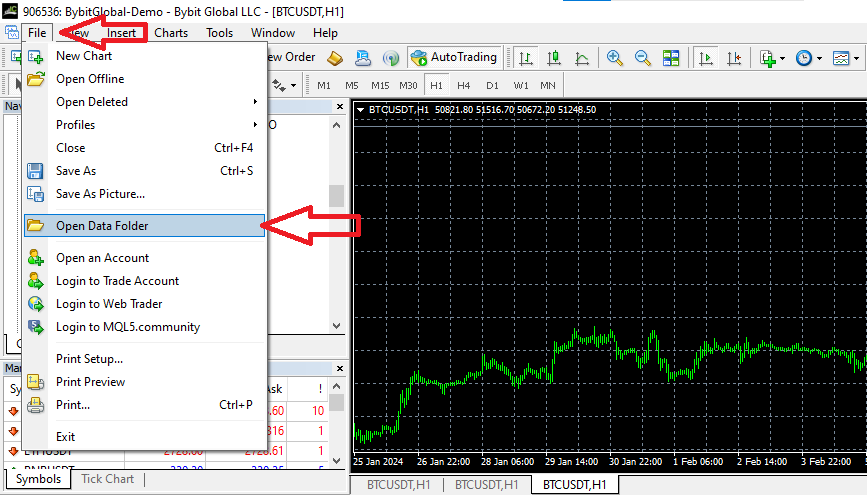Open the templates dropdown arrow
The height and width of the screenshot is (495, 867).
point(856,58)
